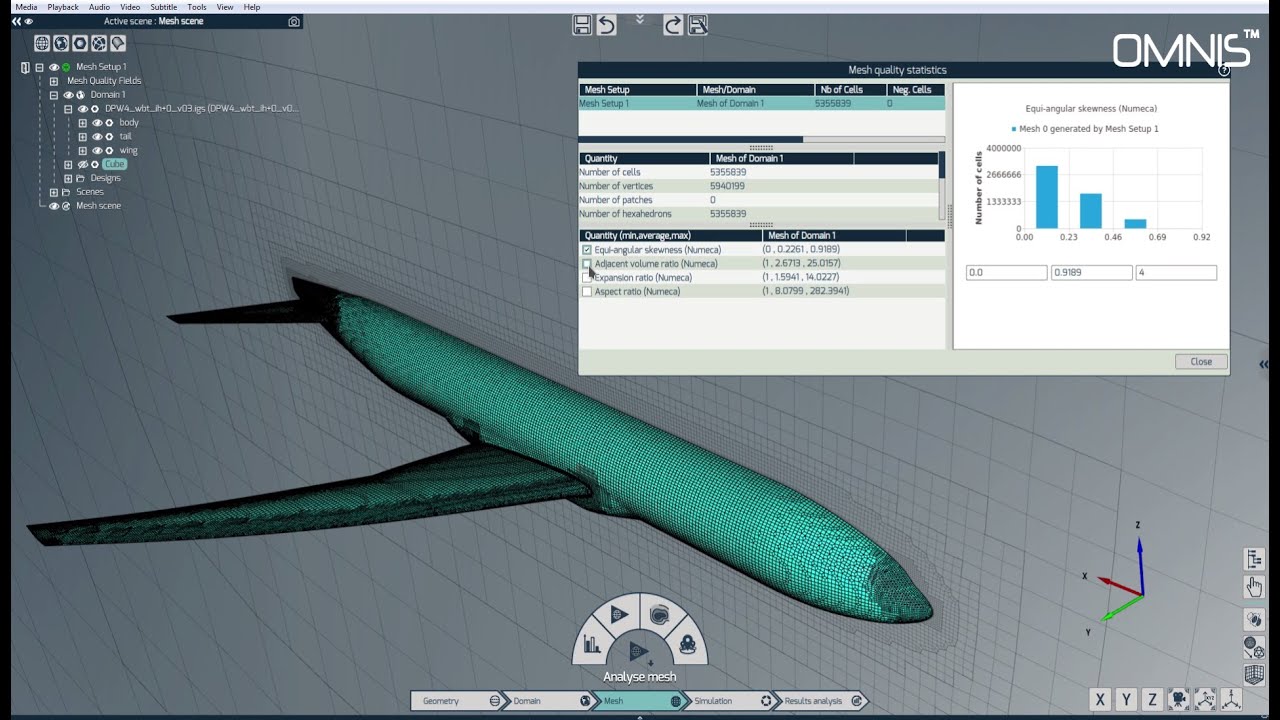
Task: Click the camera snapshot icon in Active scene bar
Action: pos(294,21)
